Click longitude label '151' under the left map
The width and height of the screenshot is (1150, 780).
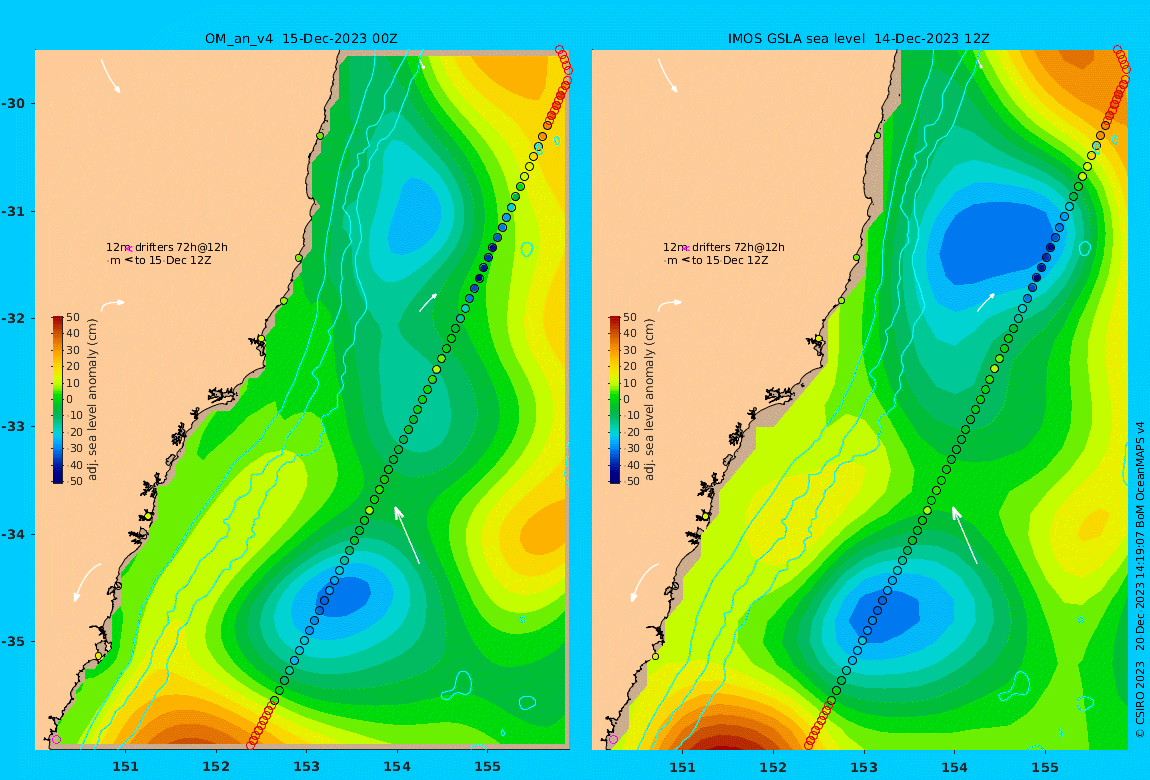[125, 767]
